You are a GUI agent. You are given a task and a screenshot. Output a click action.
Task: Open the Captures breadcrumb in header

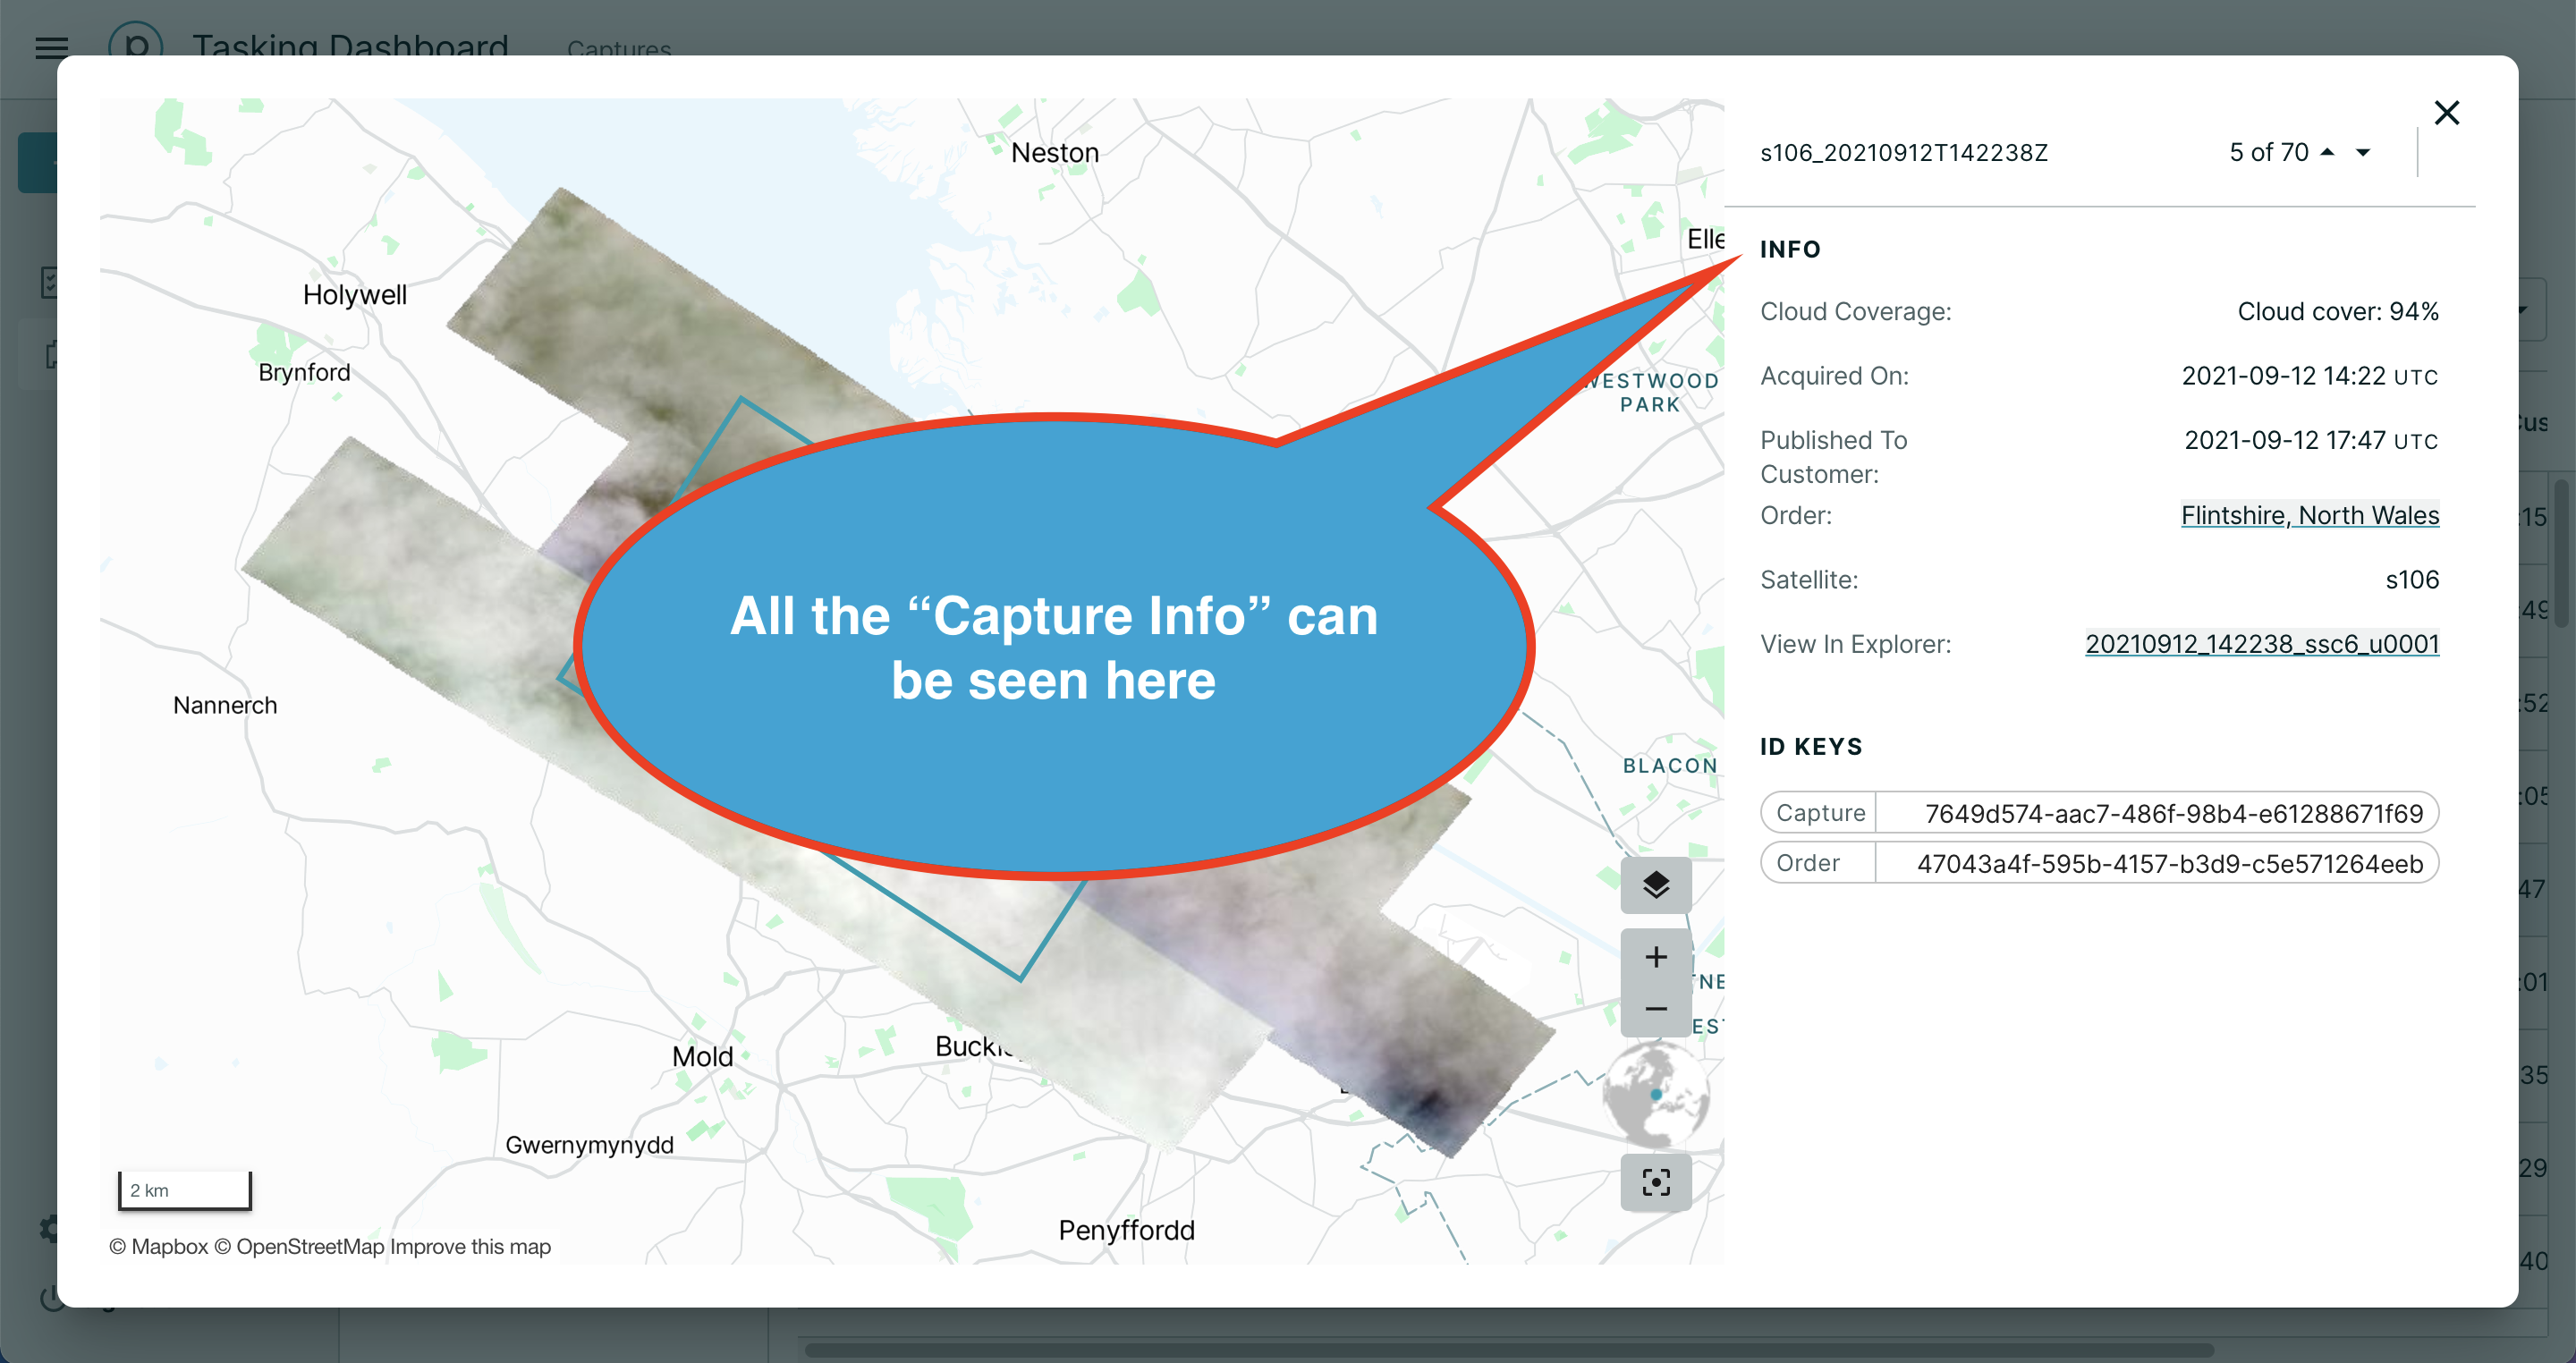coord(619,48)
